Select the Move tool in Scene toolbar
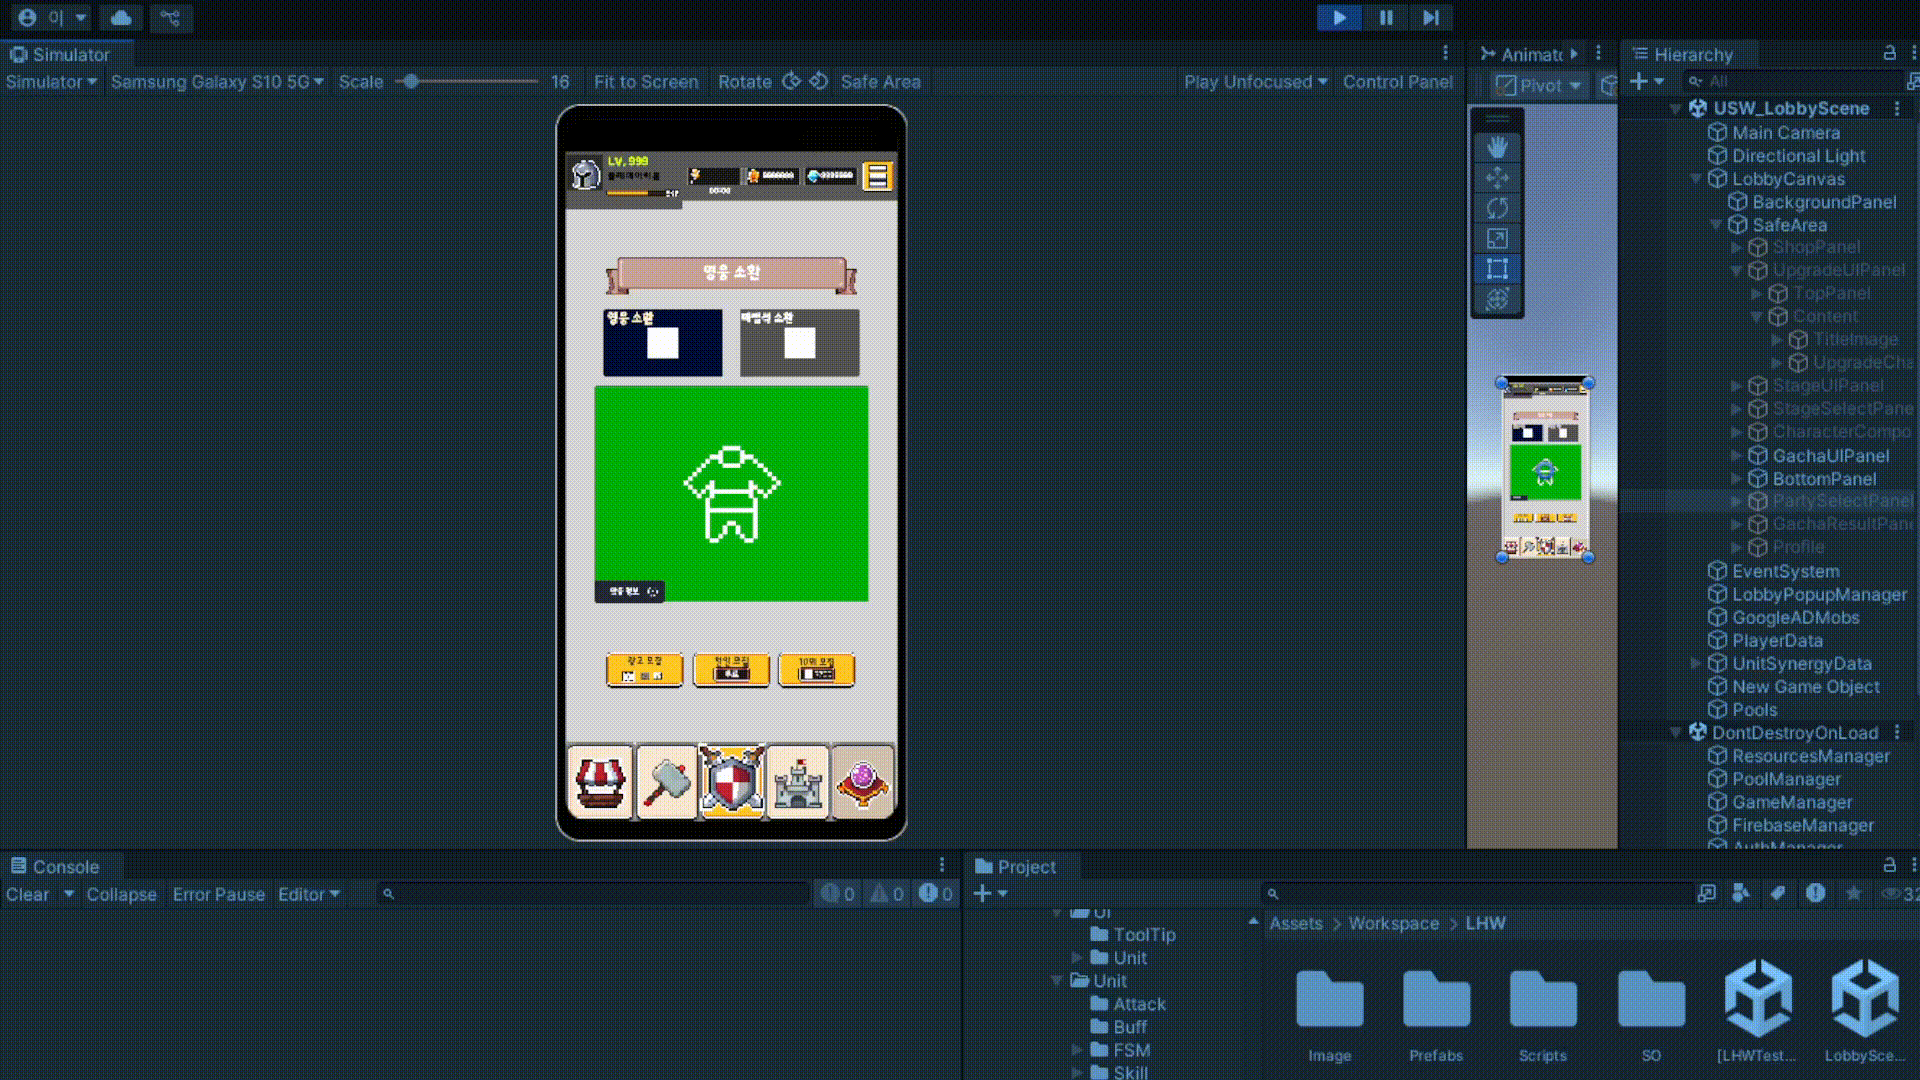Screen dimensions: 1920x1080 (x=1497, y=178)
